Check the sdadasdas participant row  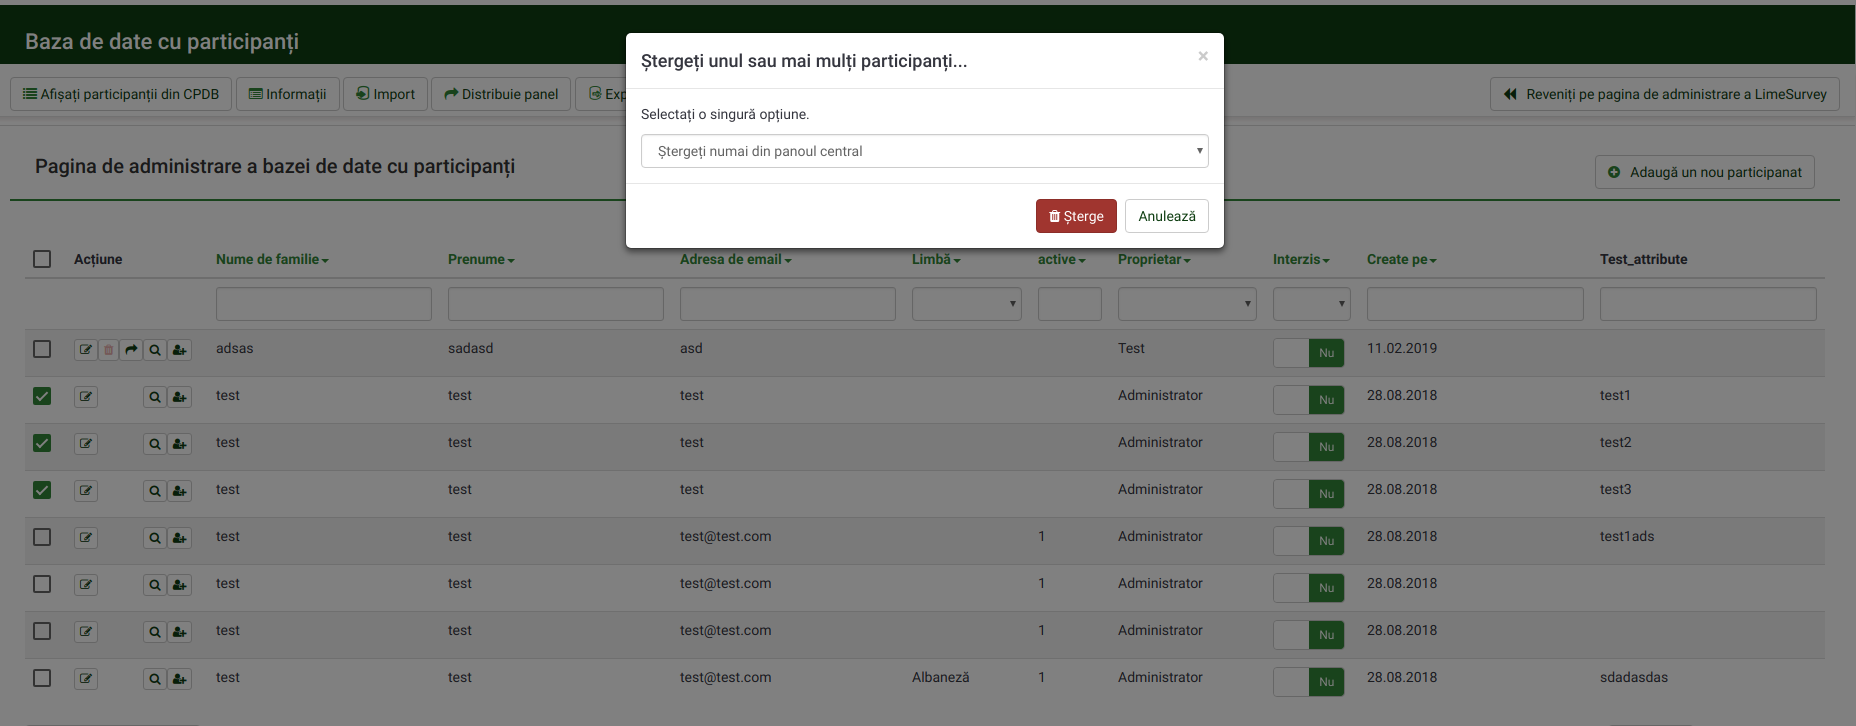coord(42,678)
